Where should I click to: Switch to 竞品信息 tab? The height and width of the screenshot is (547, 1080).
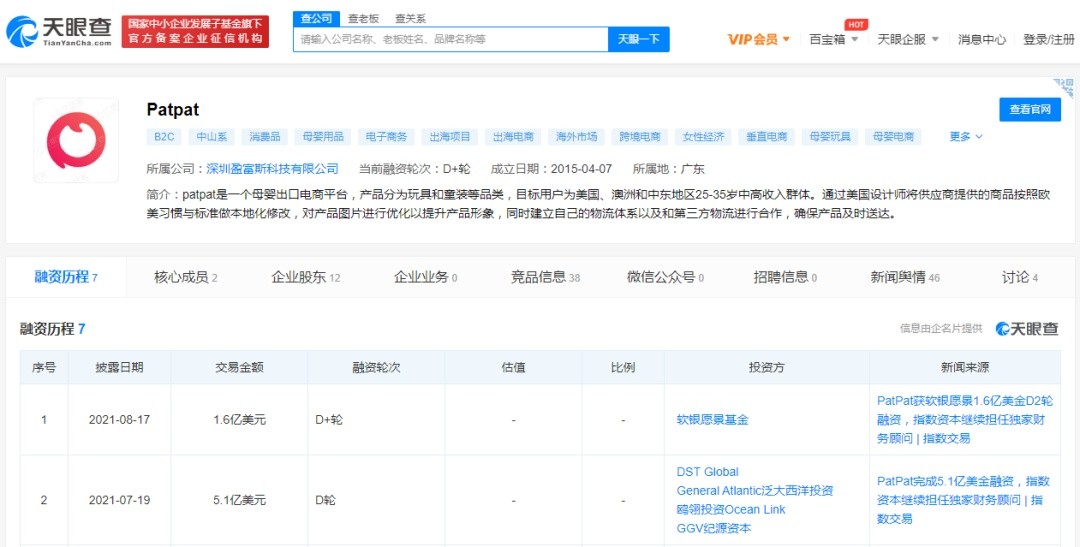pos(546,278)
